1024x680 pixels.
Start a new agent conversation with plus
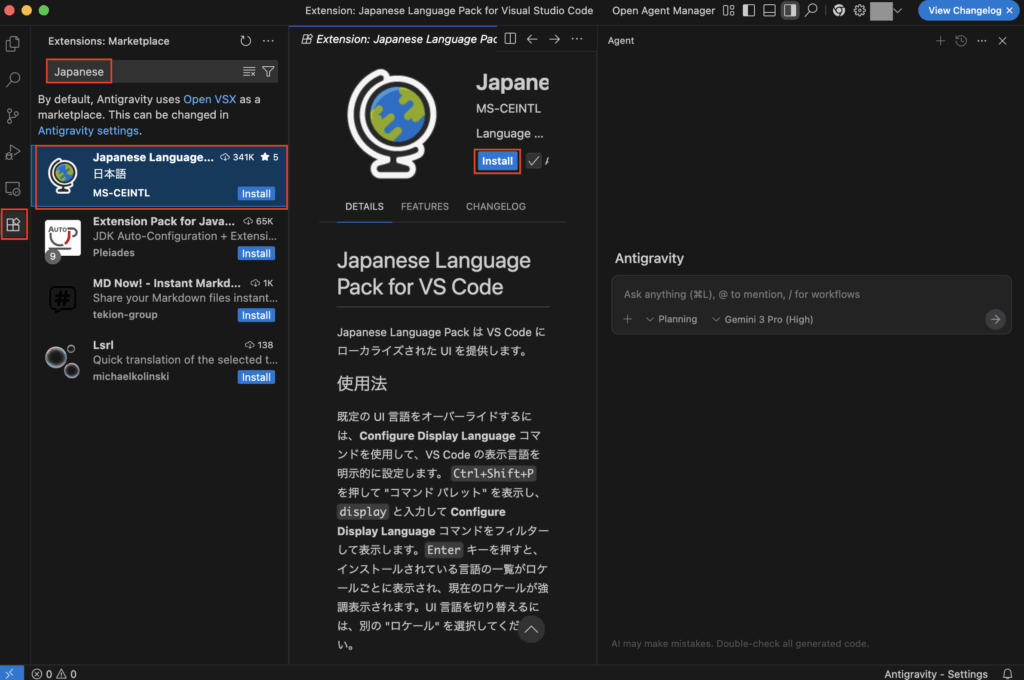coord(940,41)
